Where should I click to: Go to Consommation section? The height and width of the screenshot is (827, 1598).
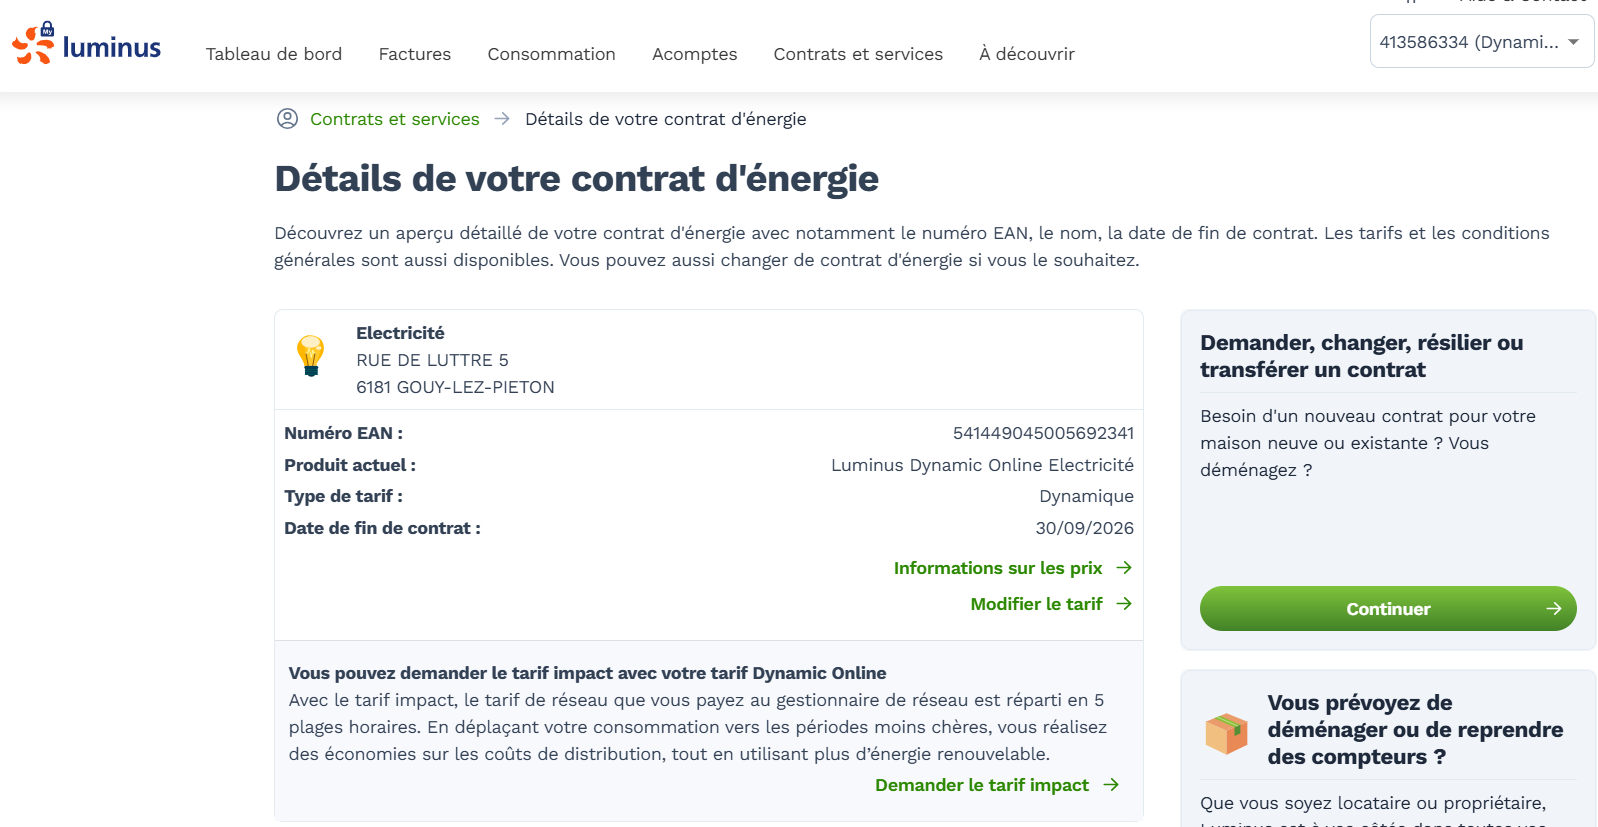click(552, 54)
